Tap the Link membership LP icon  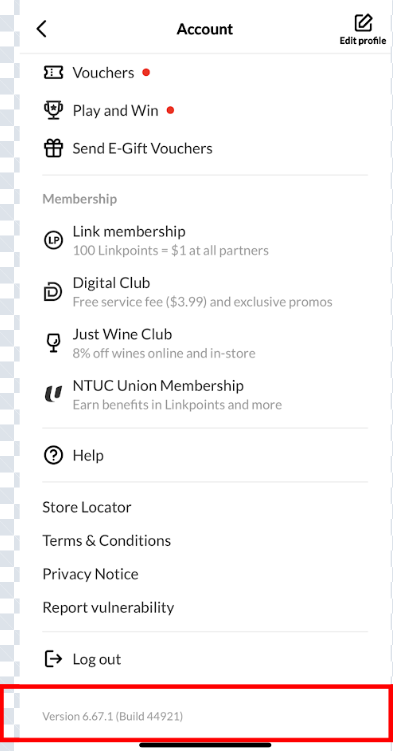tap(53, 240)
